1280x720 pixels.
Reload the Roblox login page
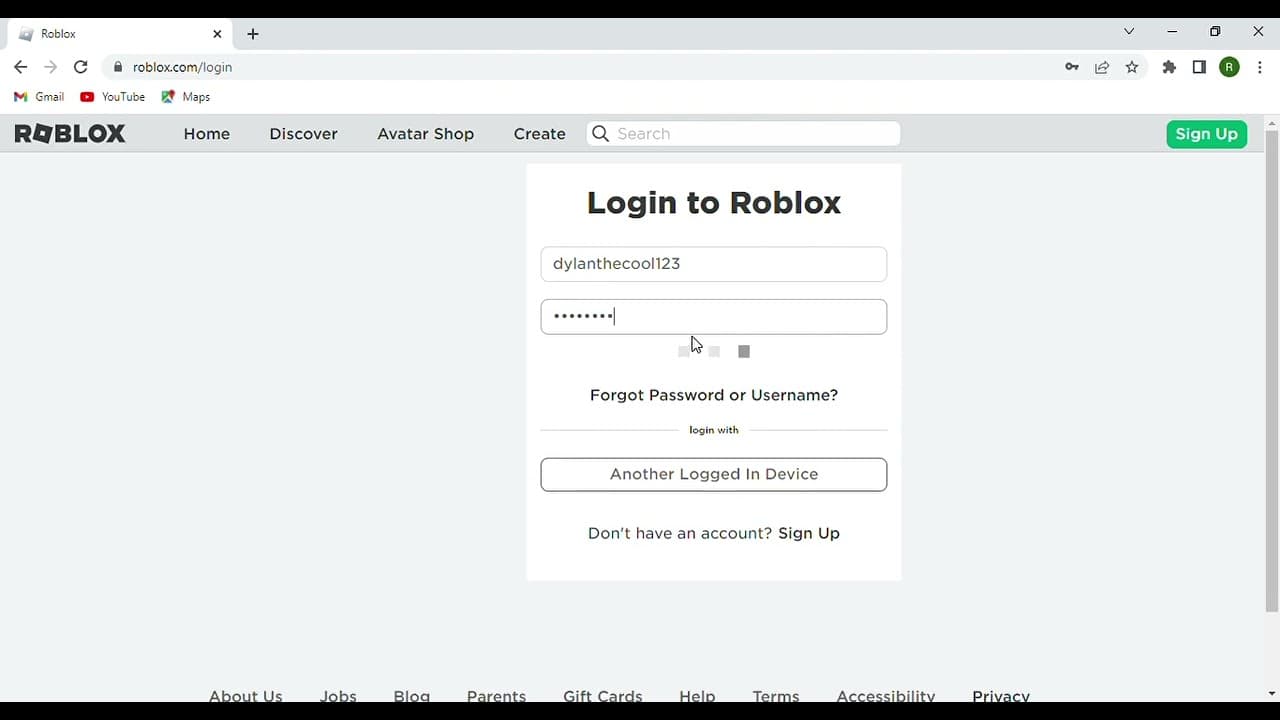tap(81, 67)
